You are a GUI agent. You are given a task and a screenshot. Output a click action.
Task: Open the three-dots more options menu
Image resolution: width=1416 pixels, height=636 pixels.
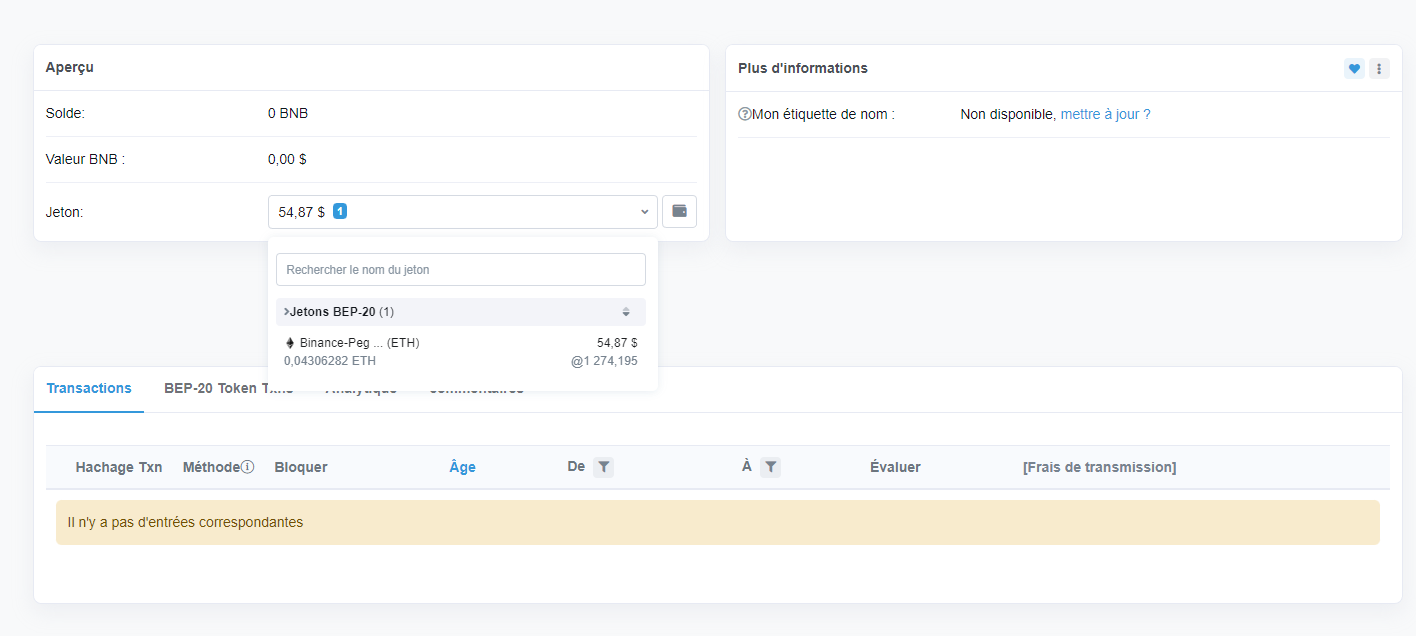click(1379, 69)
